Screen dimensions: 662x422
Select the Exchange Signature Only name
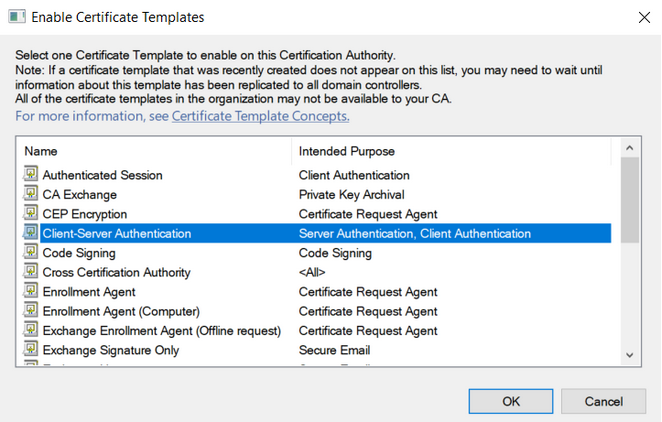(x=111, y=350)
